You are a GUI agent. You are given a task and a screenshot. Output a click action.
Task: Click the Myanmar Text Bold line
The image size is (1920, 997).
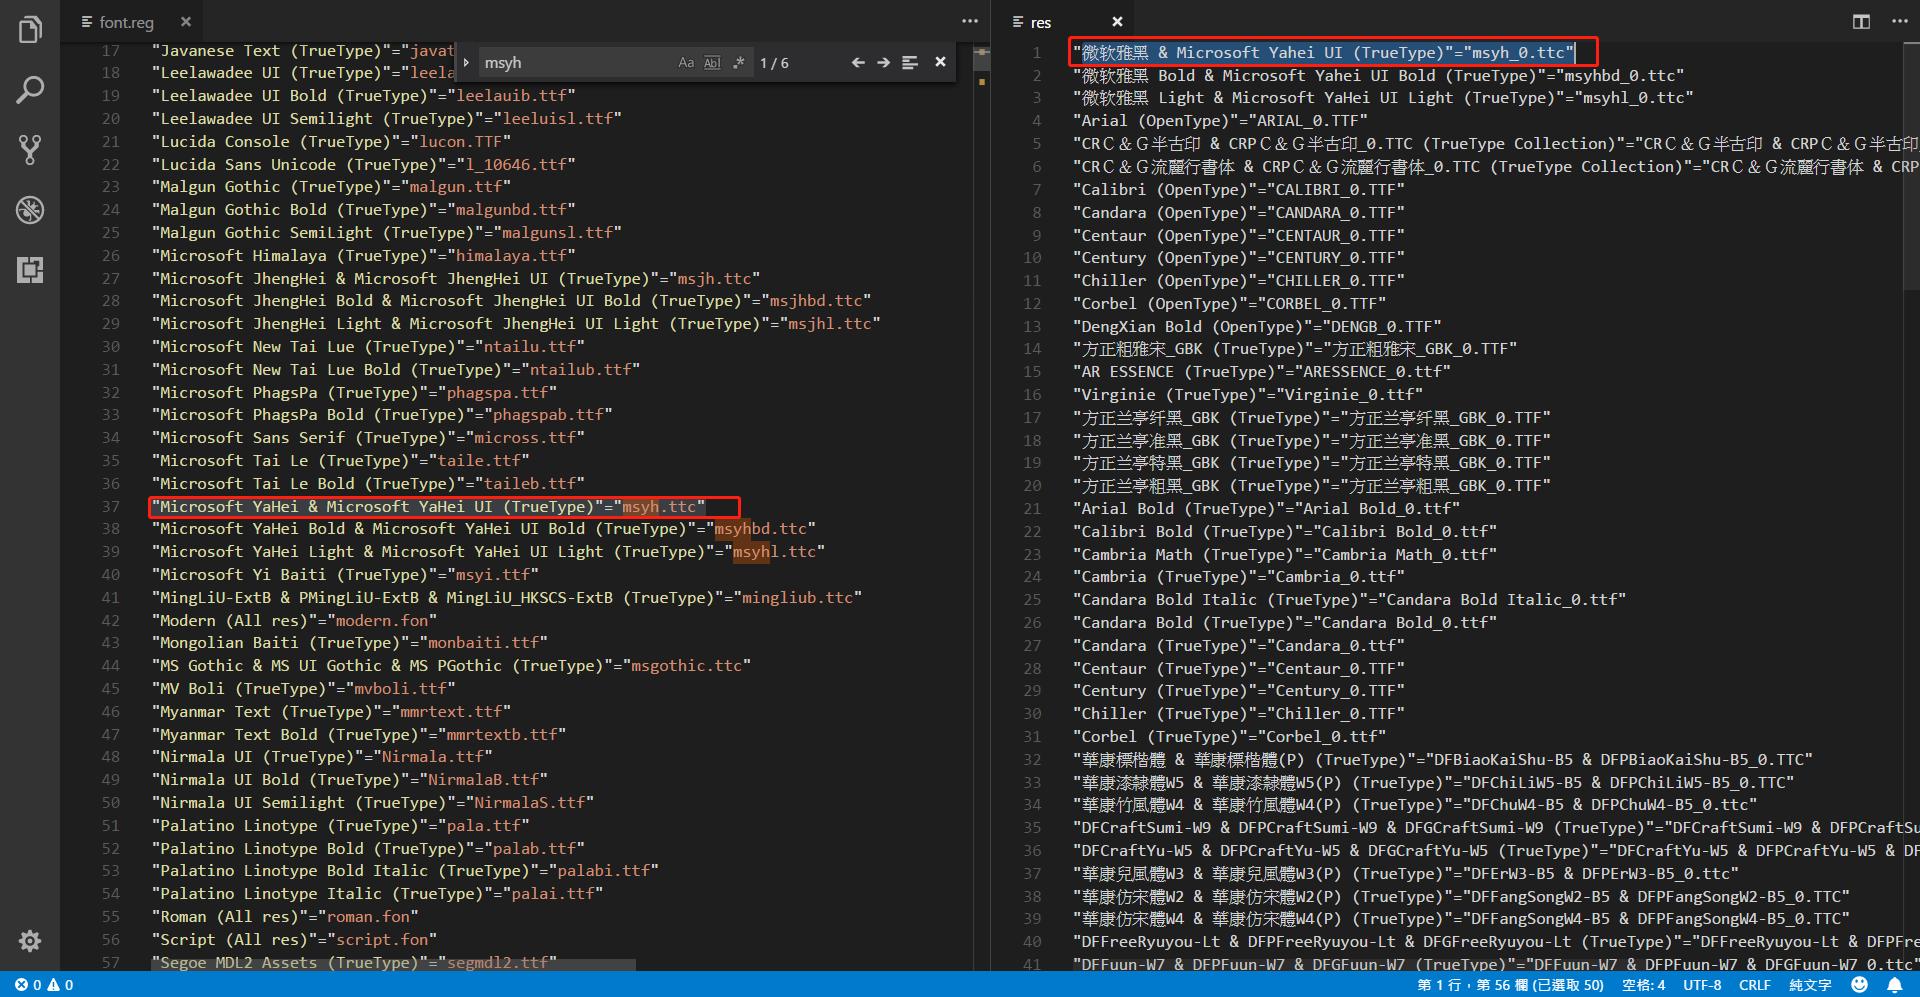(359, 735)
